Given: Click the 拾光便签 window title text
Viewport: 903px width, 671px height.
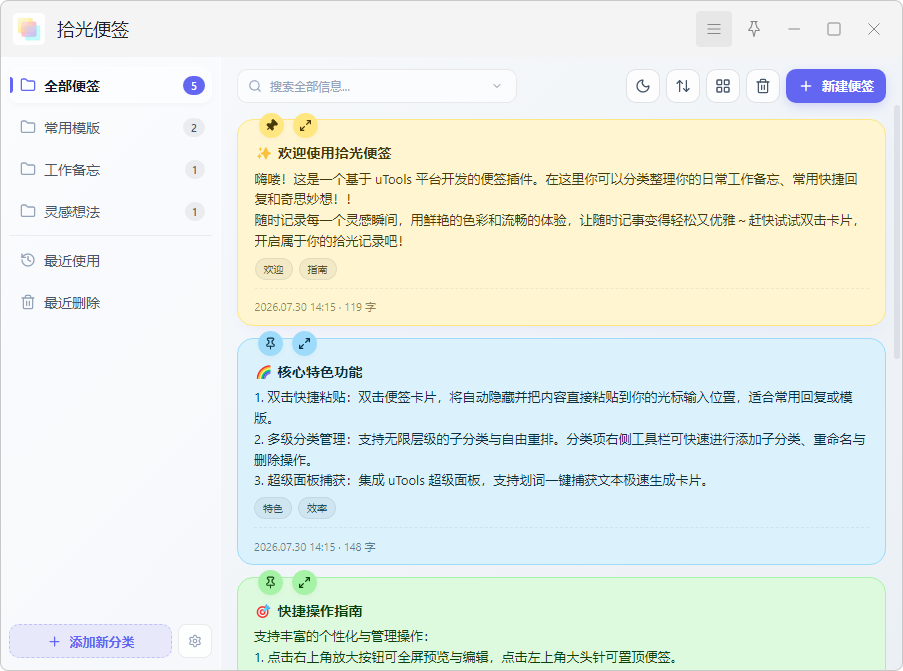Looking at the screenshot, I should pyautogui.click(x=93, y=29).
